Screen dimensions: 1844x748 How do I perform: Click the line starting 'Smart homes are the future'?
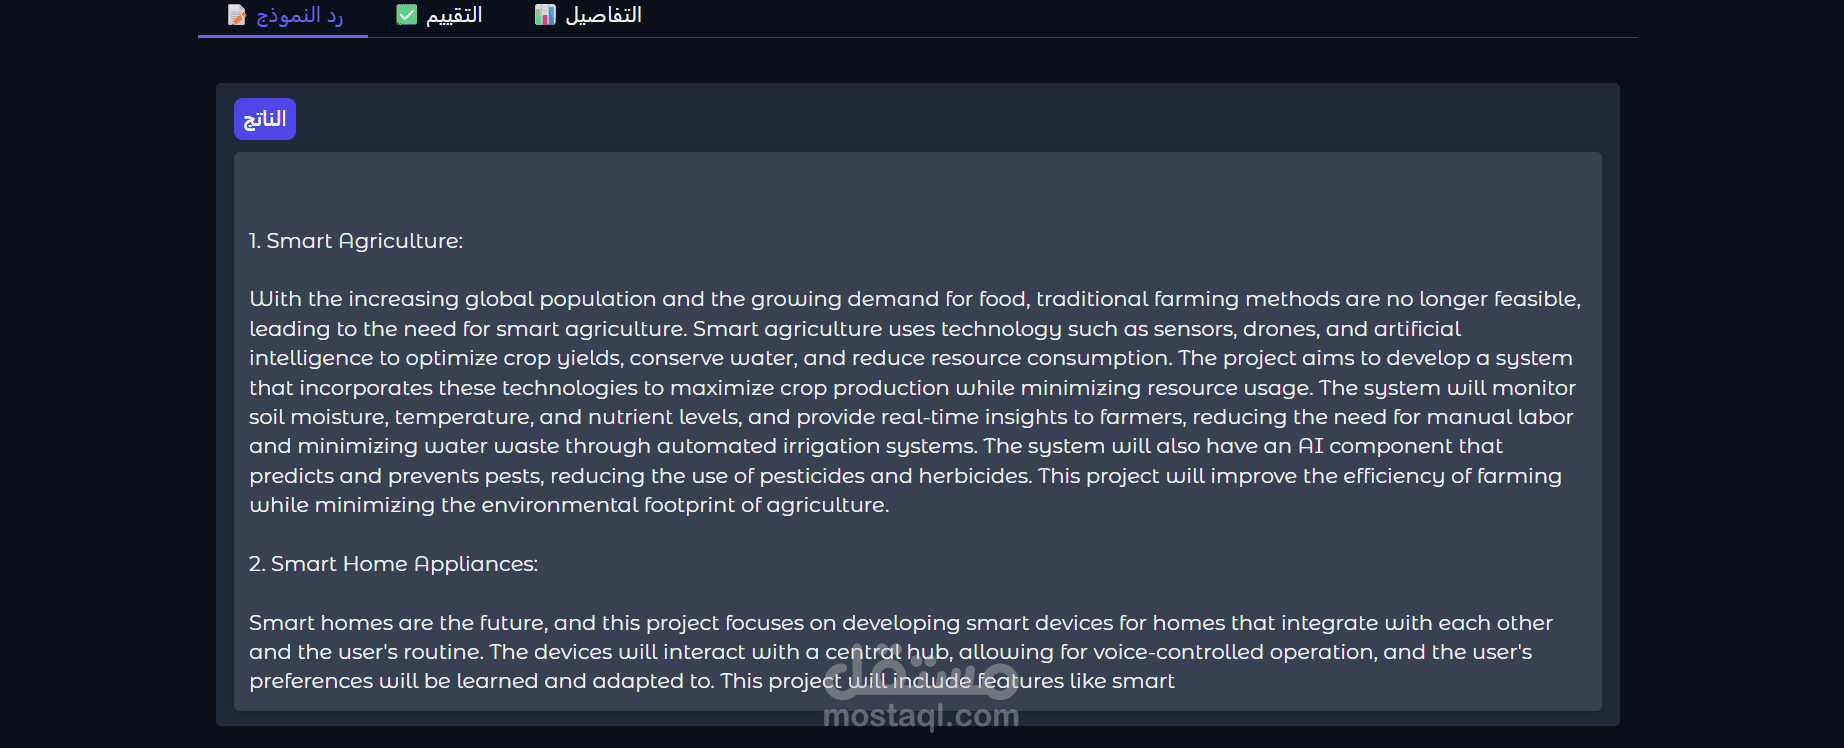900,623
